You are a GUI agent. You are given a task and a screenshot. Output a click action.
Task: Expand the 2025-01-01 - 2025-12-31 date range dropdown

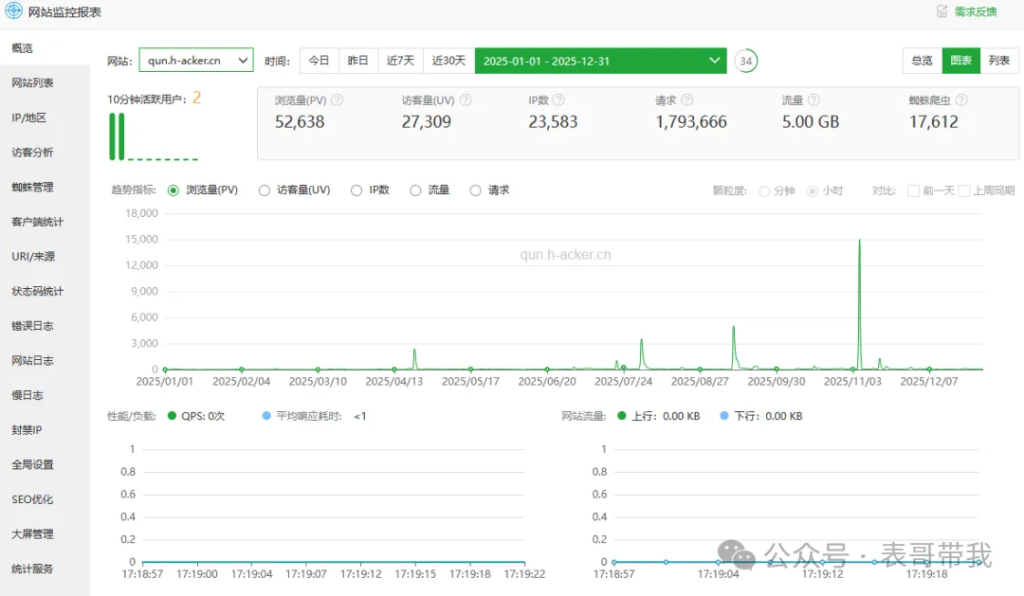(x=600, y=61)
